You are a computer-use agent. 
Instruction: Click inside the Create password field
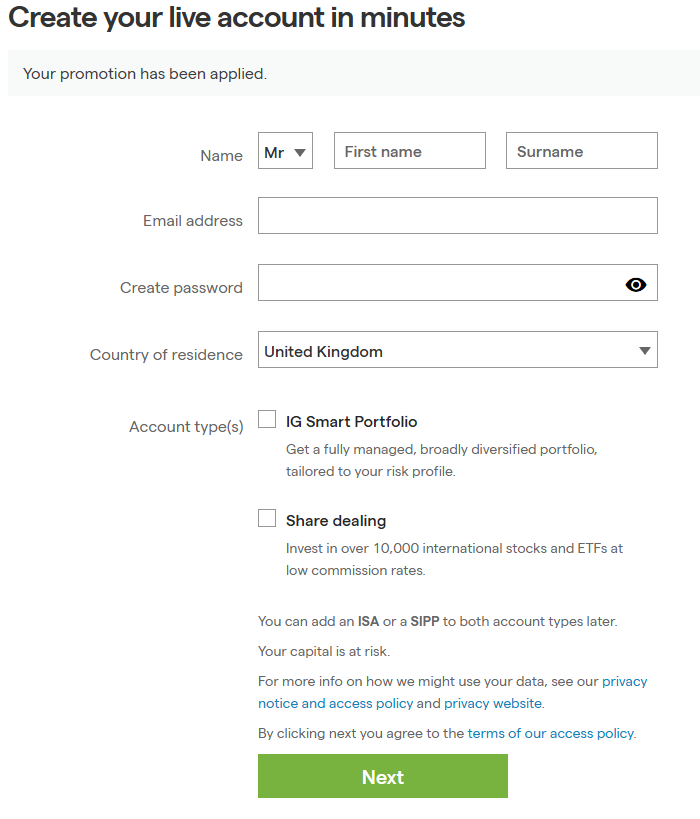(x=437, y=283)
